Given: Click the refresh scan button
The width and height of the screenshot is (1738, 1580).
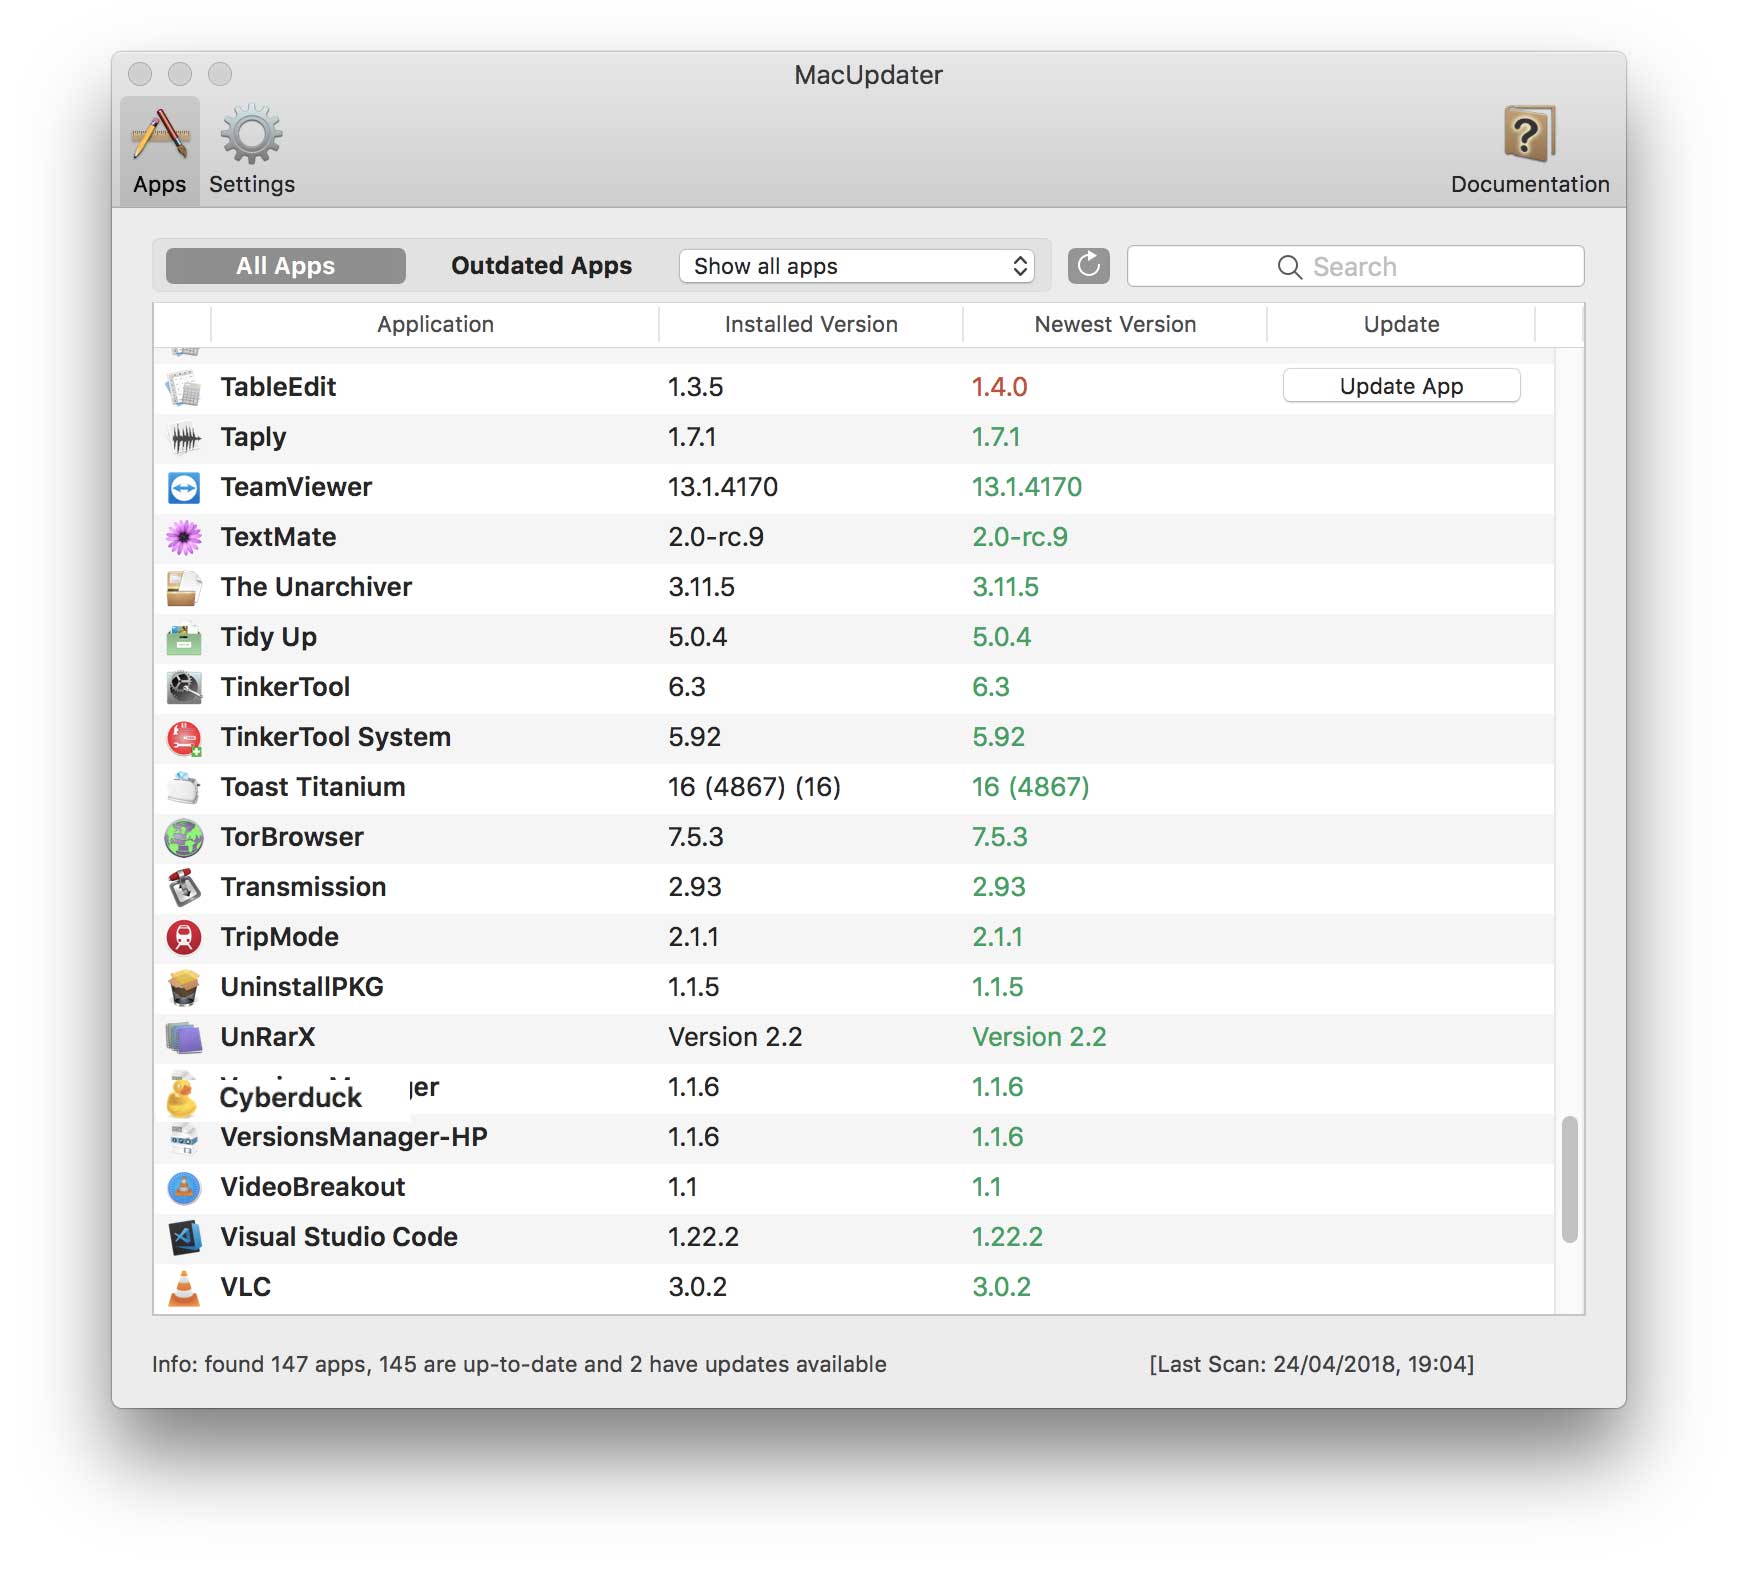Looking at the screenshot, I should (1089, 266).
